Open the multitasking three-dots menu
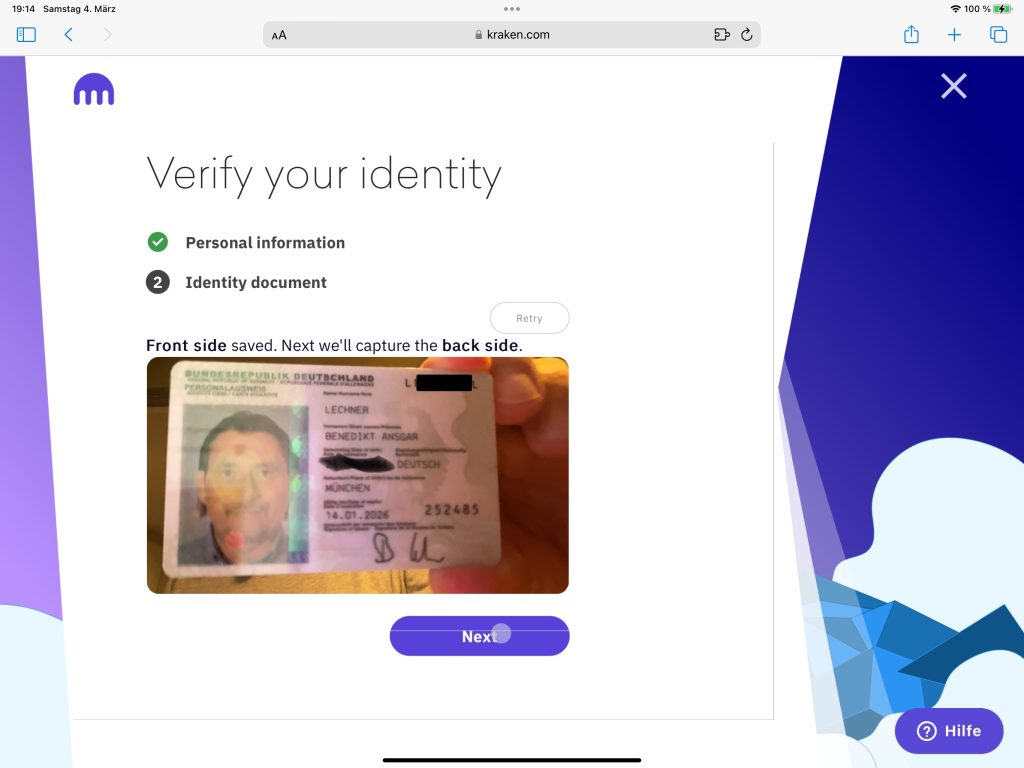The image size is (1024, 768). tap(512, 9)
